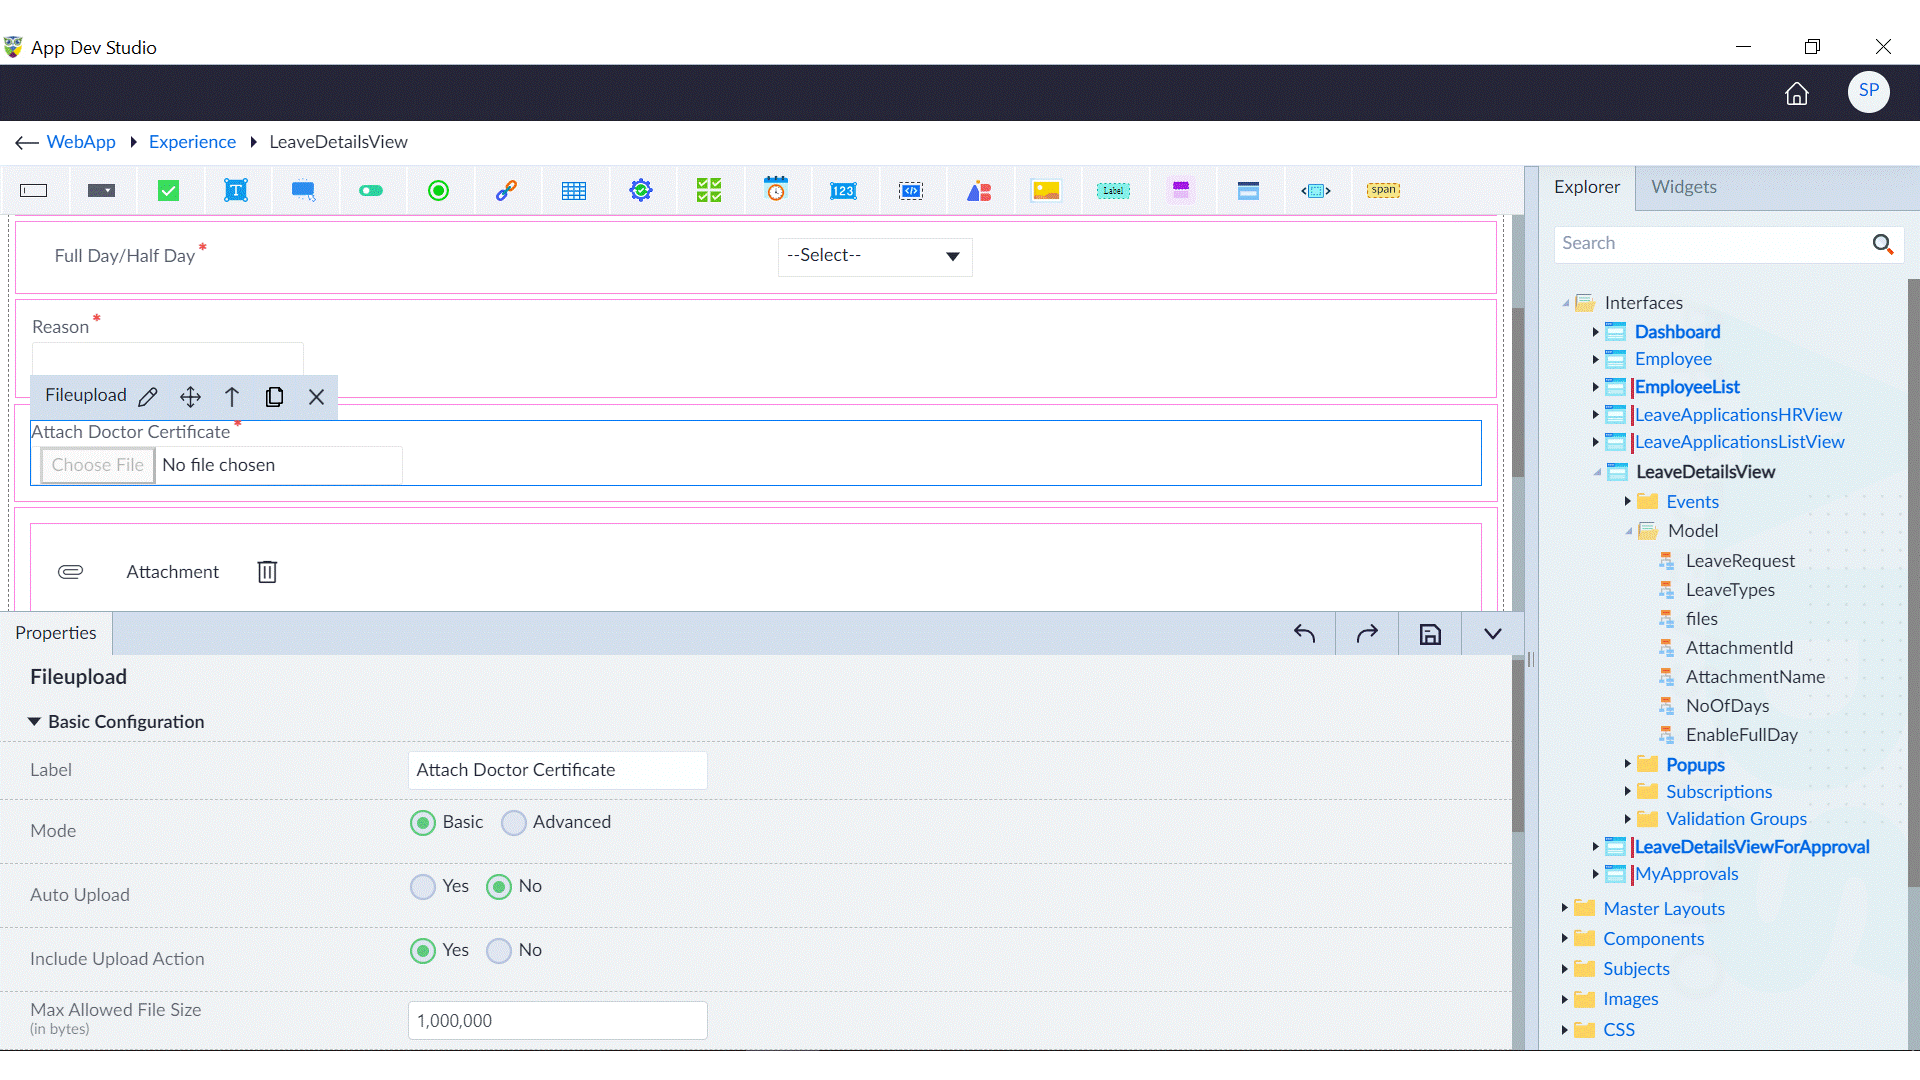Set Mode to Basic
Image resolution: width=1920 pixels, height=1080 pixels.
coord(423,823)
